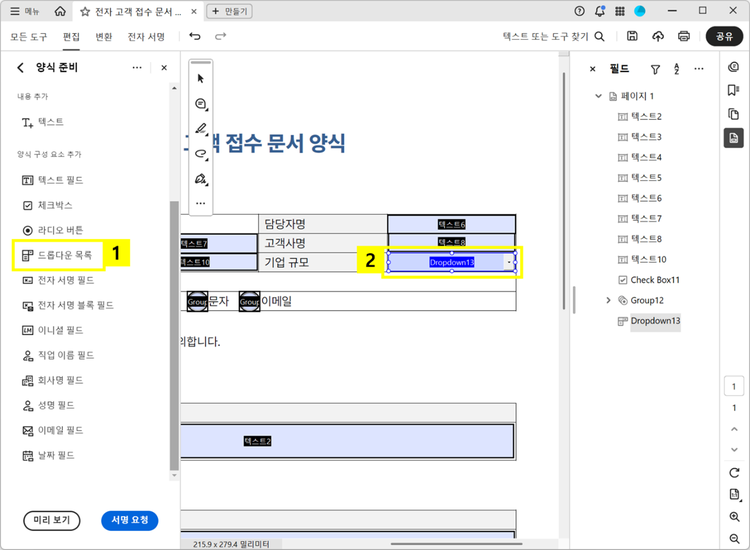Add an 이메일 필드
This screenshot has height=550, width=750.
click(53, 430)
